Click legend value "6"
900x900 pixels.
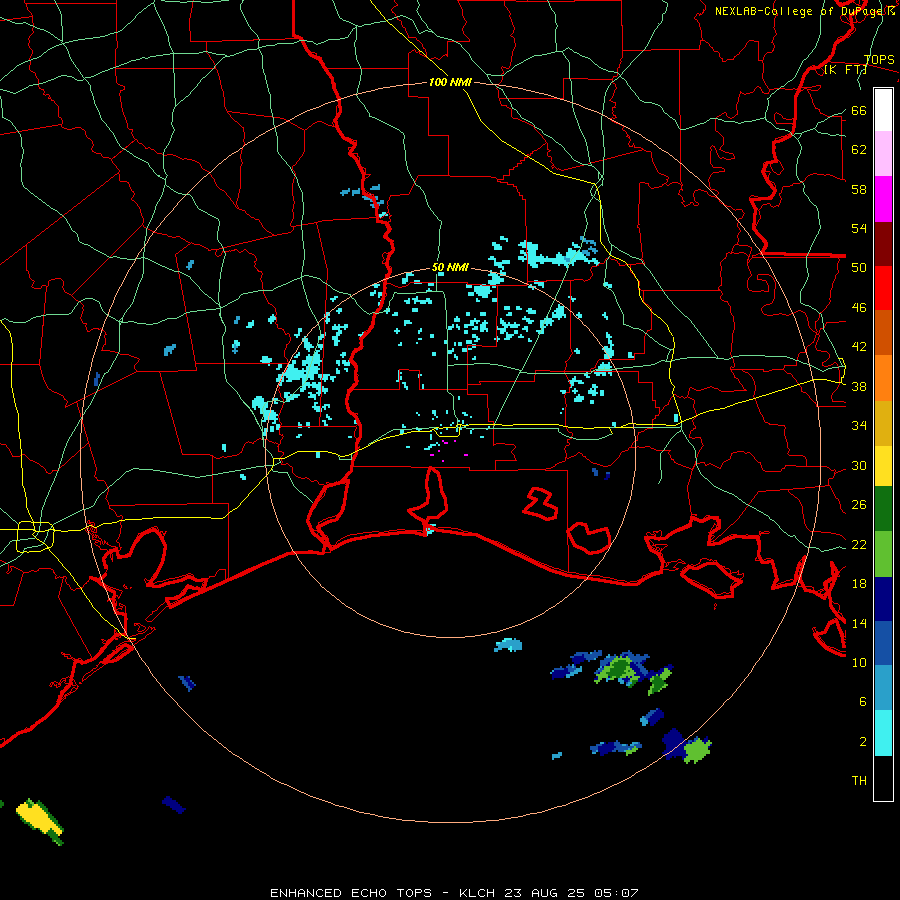pos(863,701)
